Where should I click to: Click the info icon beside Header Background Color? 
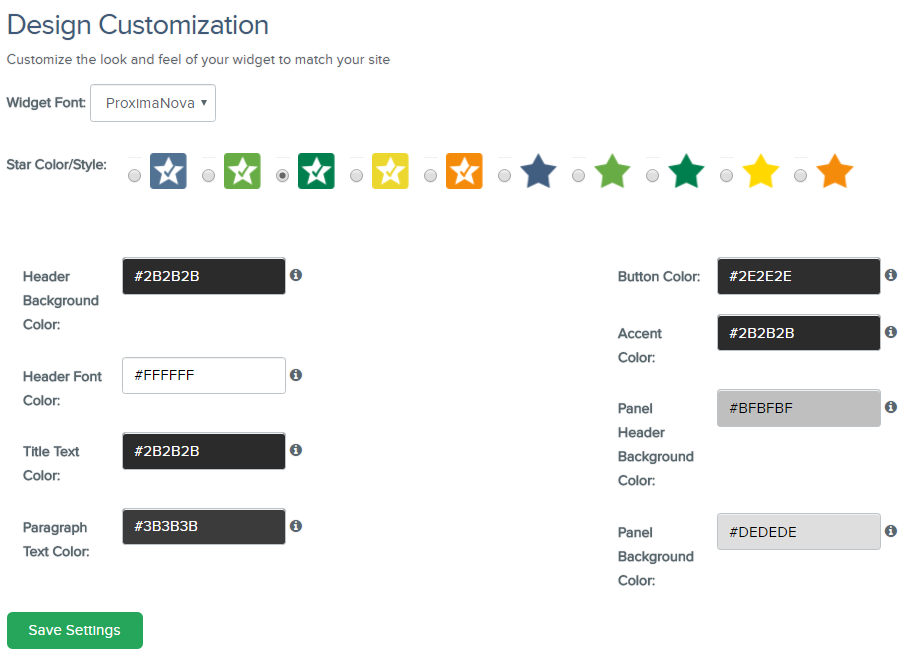[x=296, y=275]
